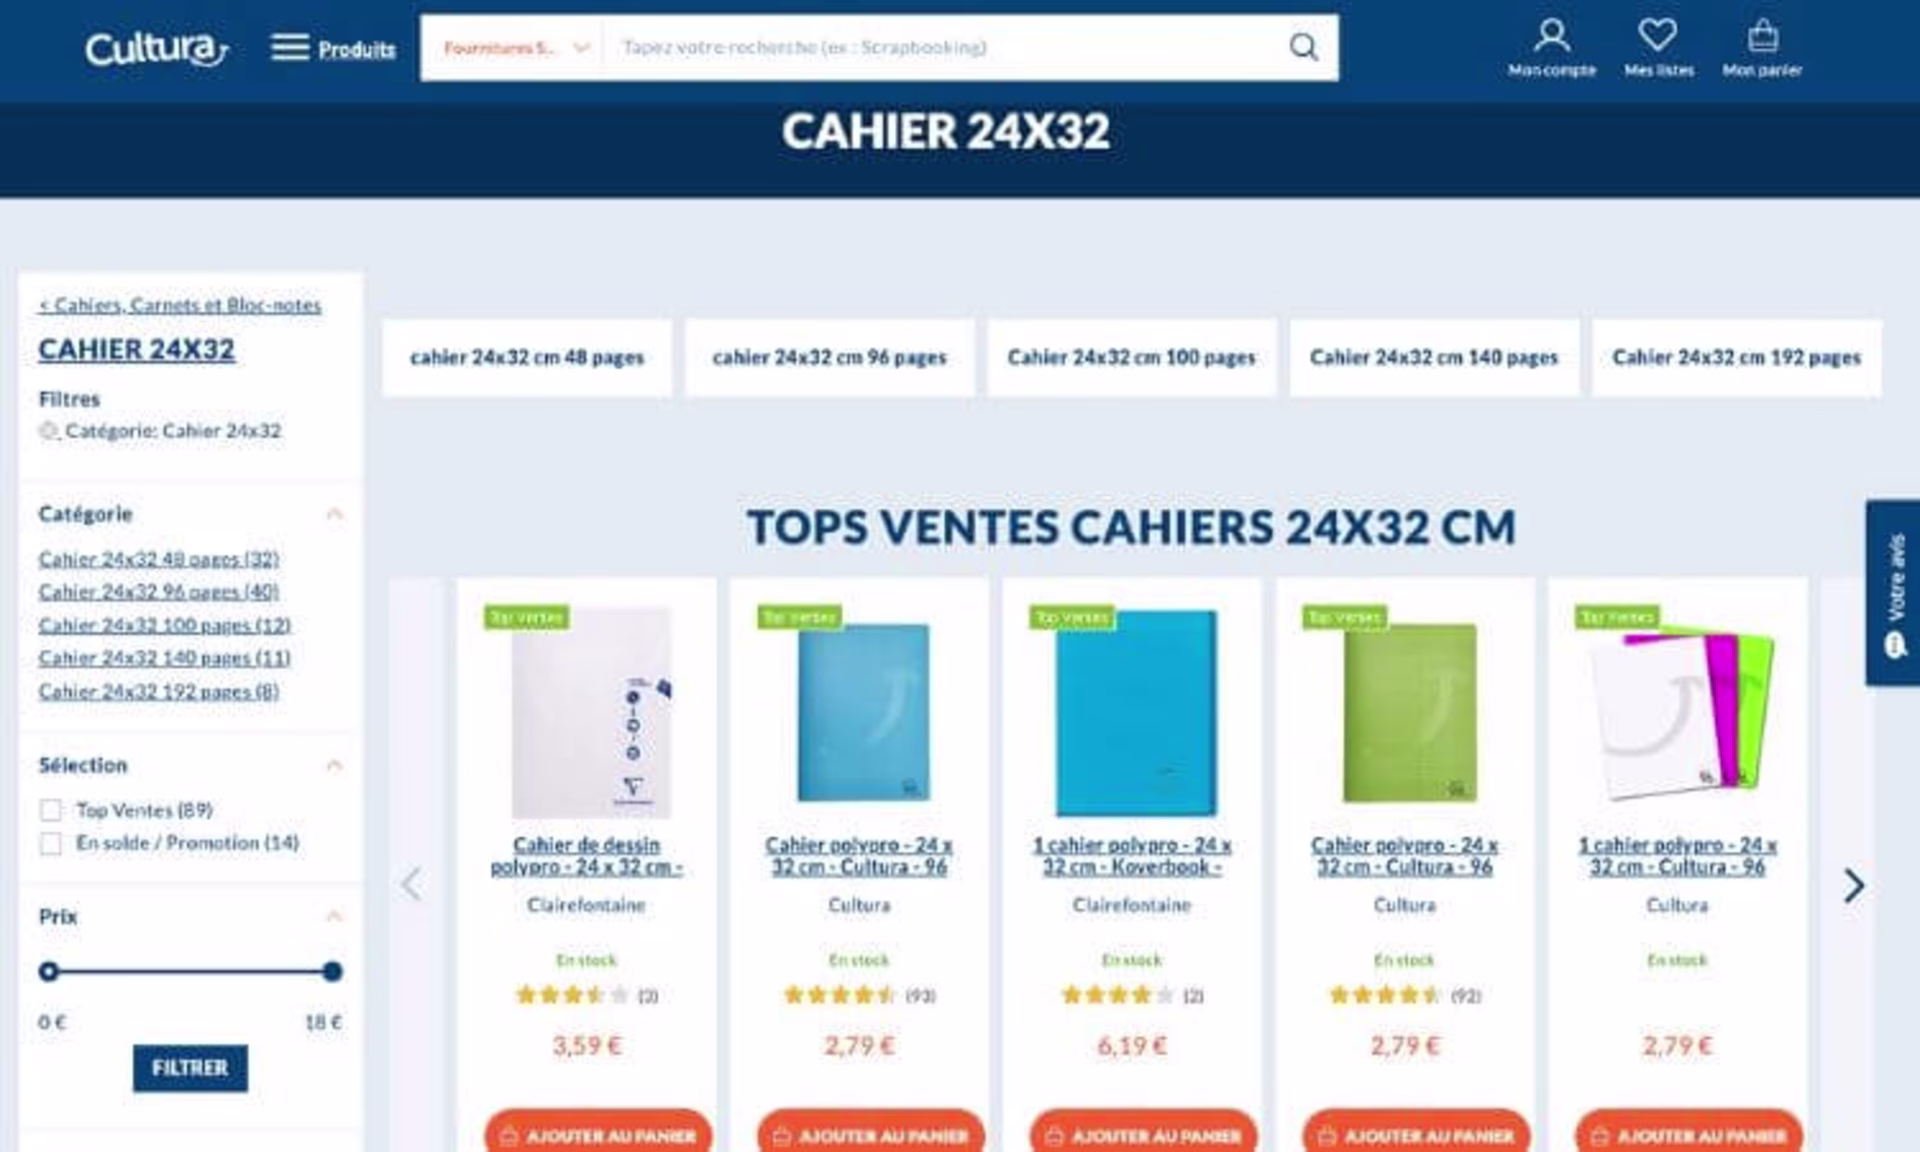Collapse the Prix filter section
Screen dimensions: 1920x1152
click(x=335, y=916)
